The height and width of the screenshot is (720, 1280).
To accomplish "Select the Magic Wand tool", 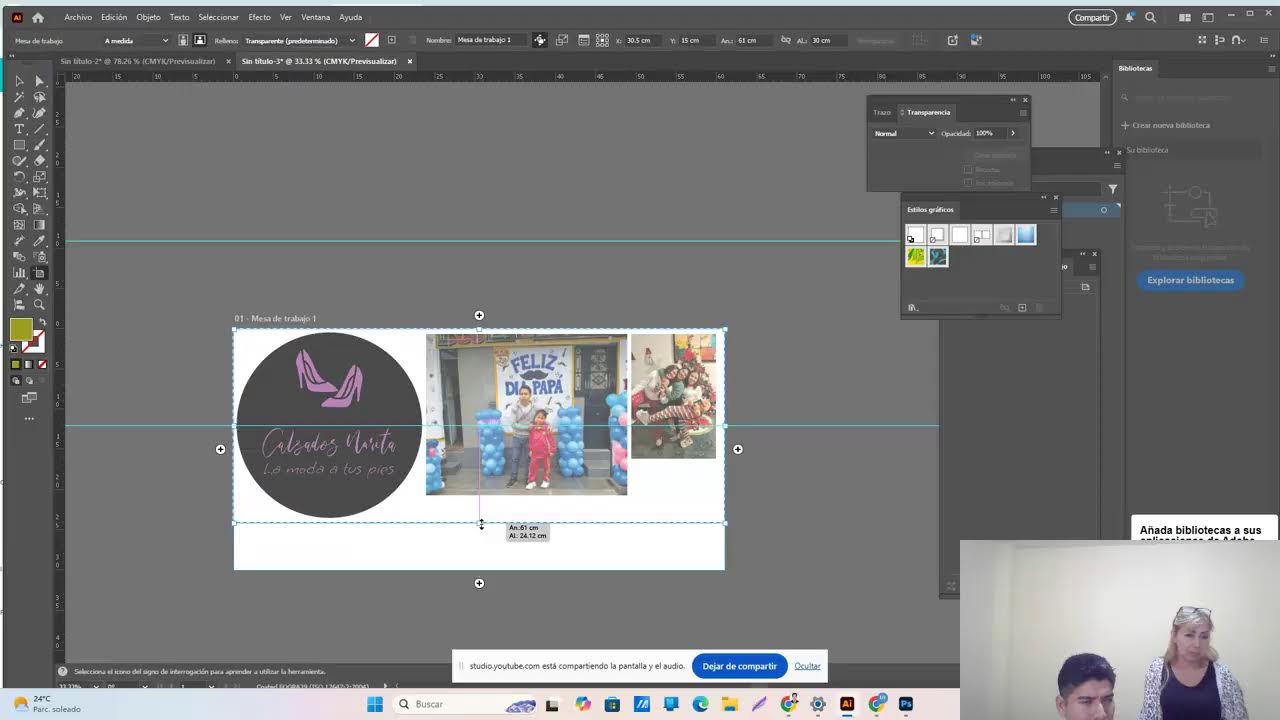I will 19,97.
